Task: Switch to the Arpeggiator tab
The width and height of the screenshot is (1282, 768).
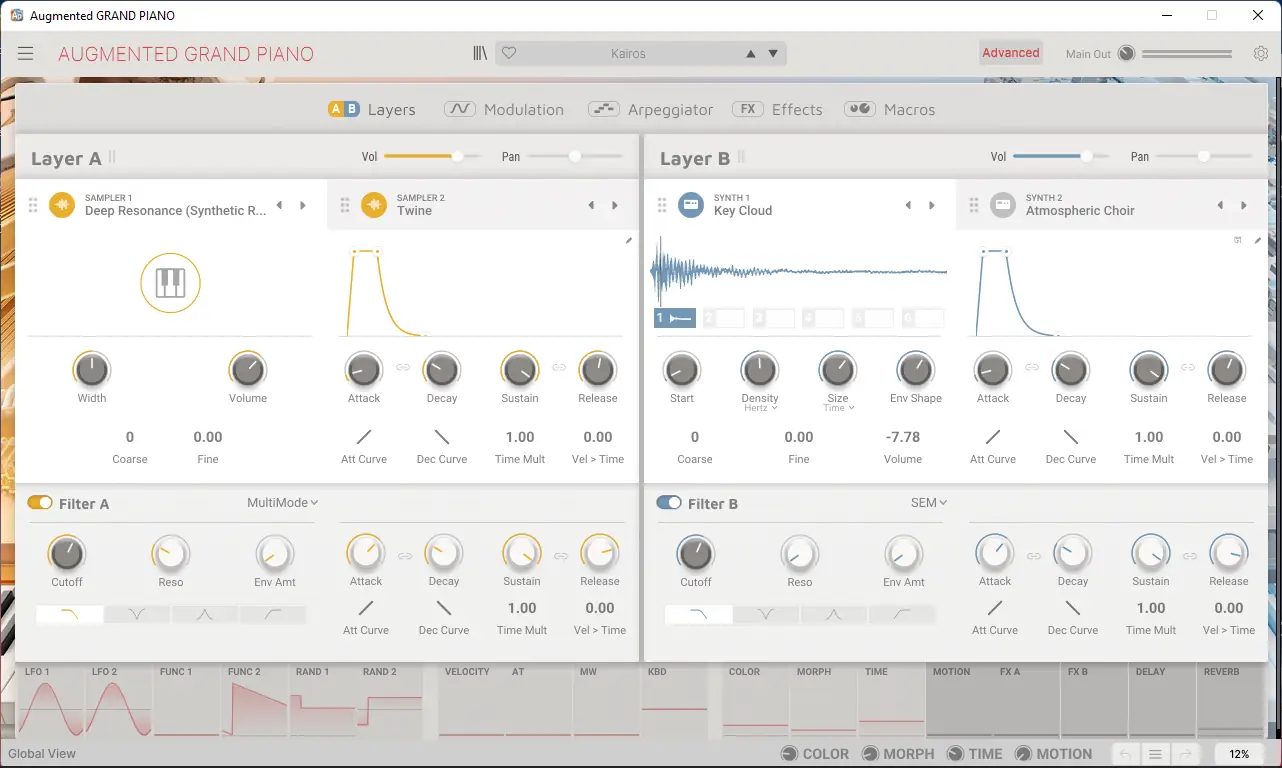Action: tap(651, 109)
